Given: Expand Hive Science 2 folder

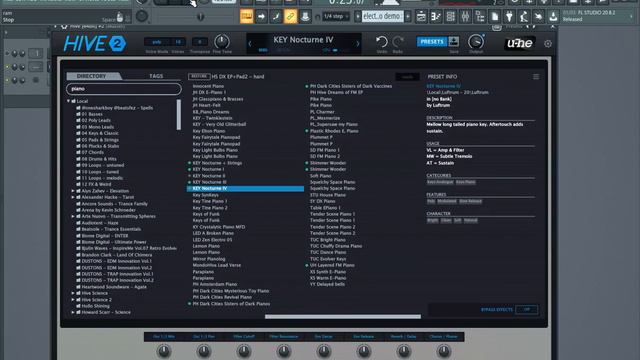Looking at the screenshot, I should (73, 300).
